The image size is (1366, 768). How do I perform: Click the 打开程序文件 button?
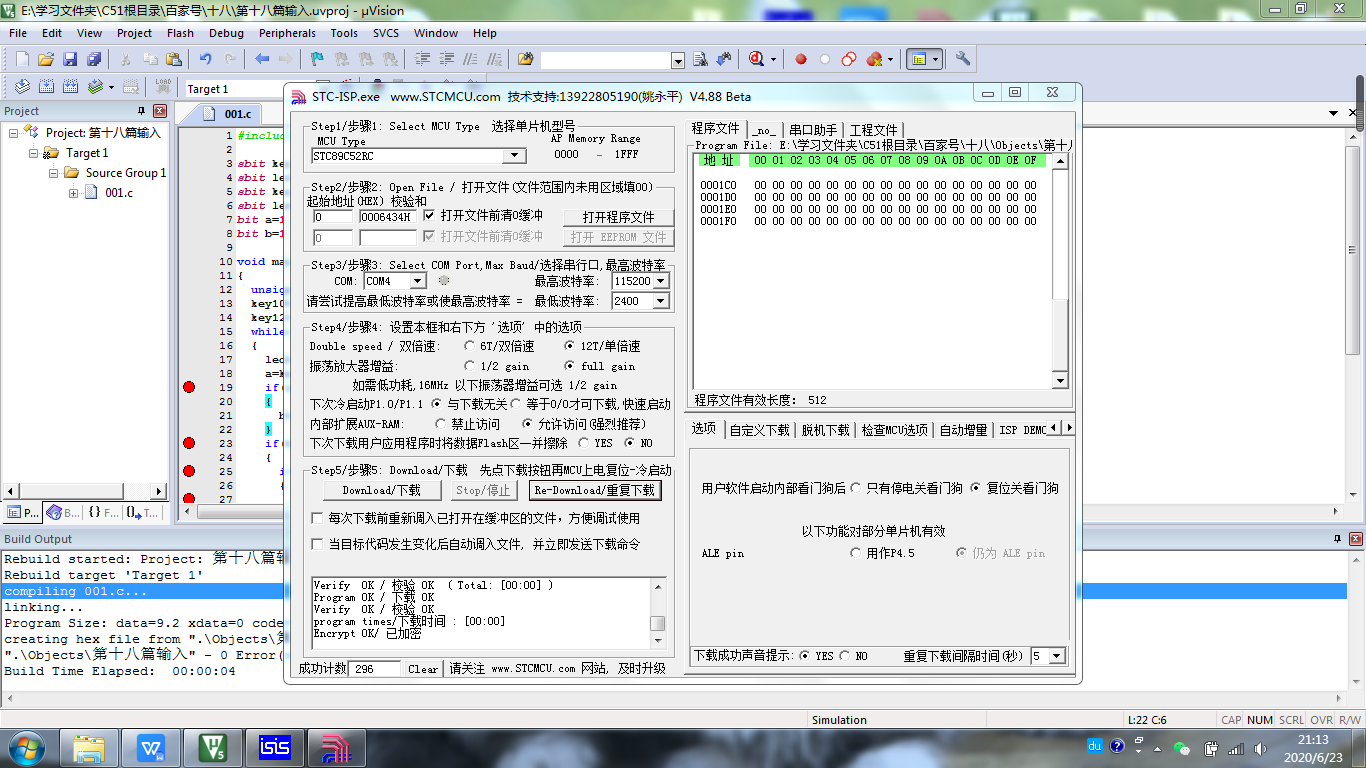(x=618, y=217)
